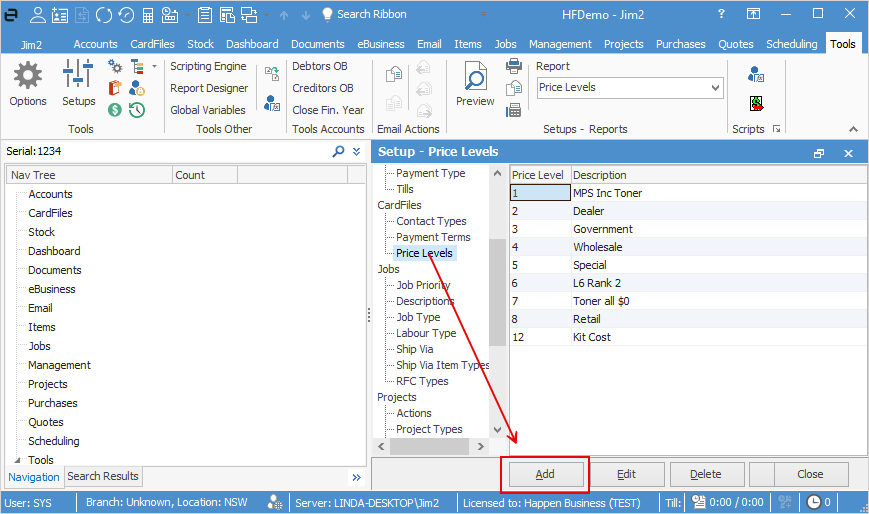Viewport: 869px width, 514px height.
Task: Open the dropdown arrow after the till icon
Action: pos(187,16)
